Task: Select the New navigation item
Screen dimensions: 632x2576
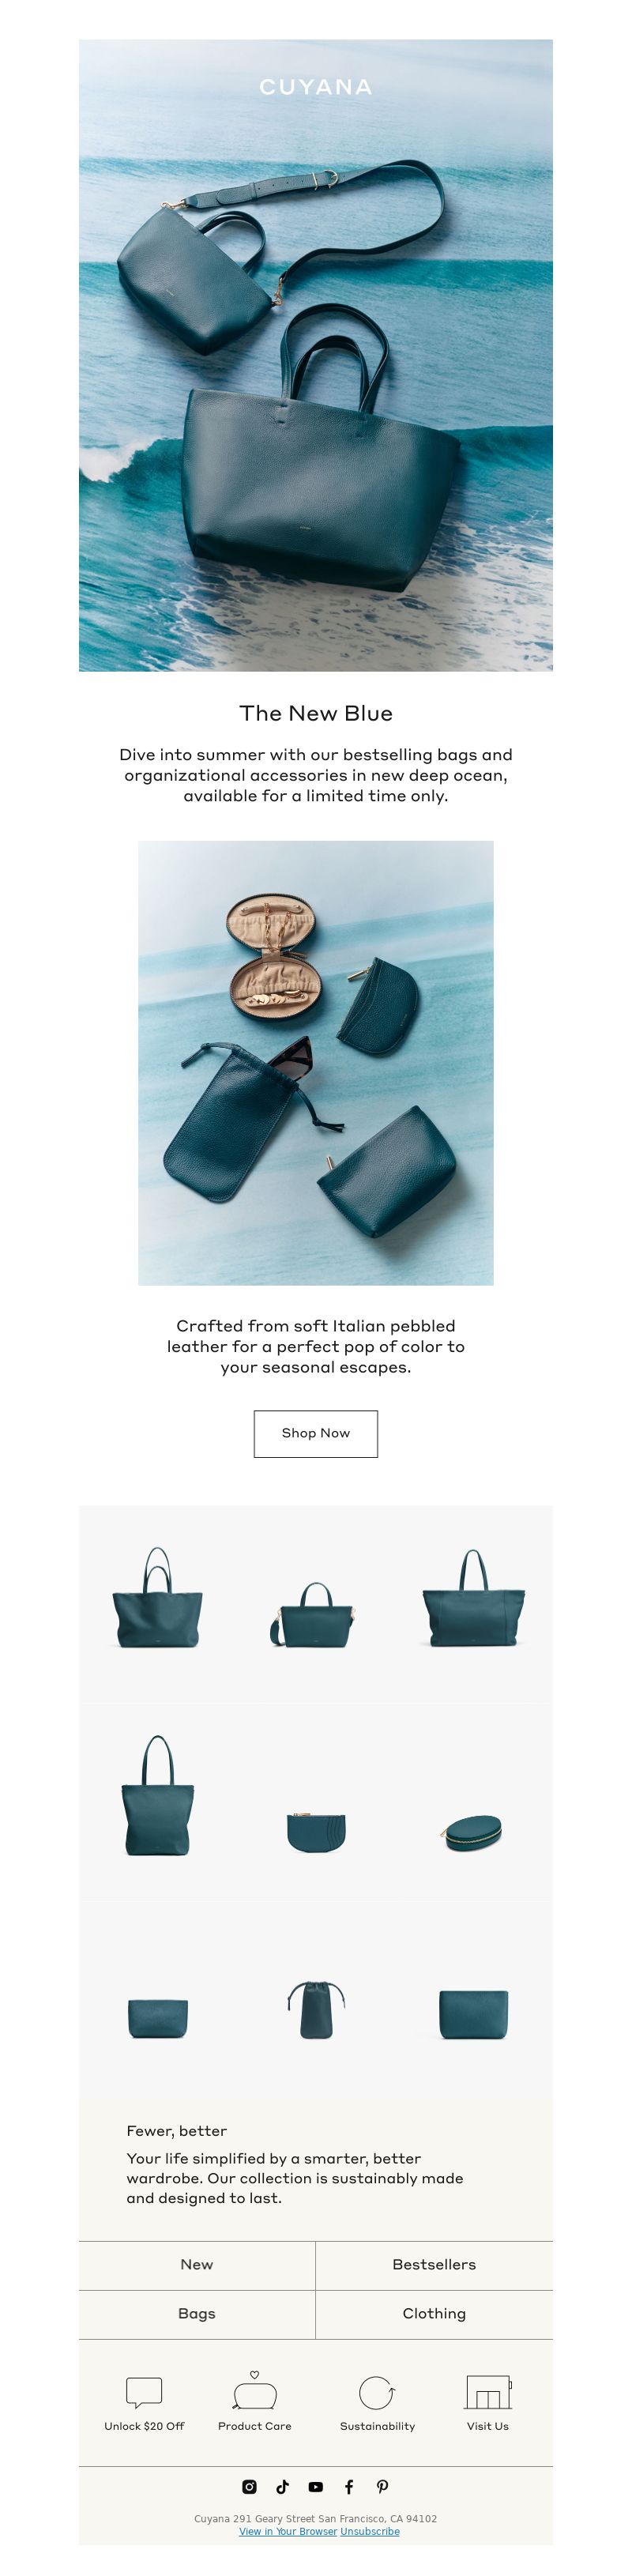Action: click(x=197, y=2265)
